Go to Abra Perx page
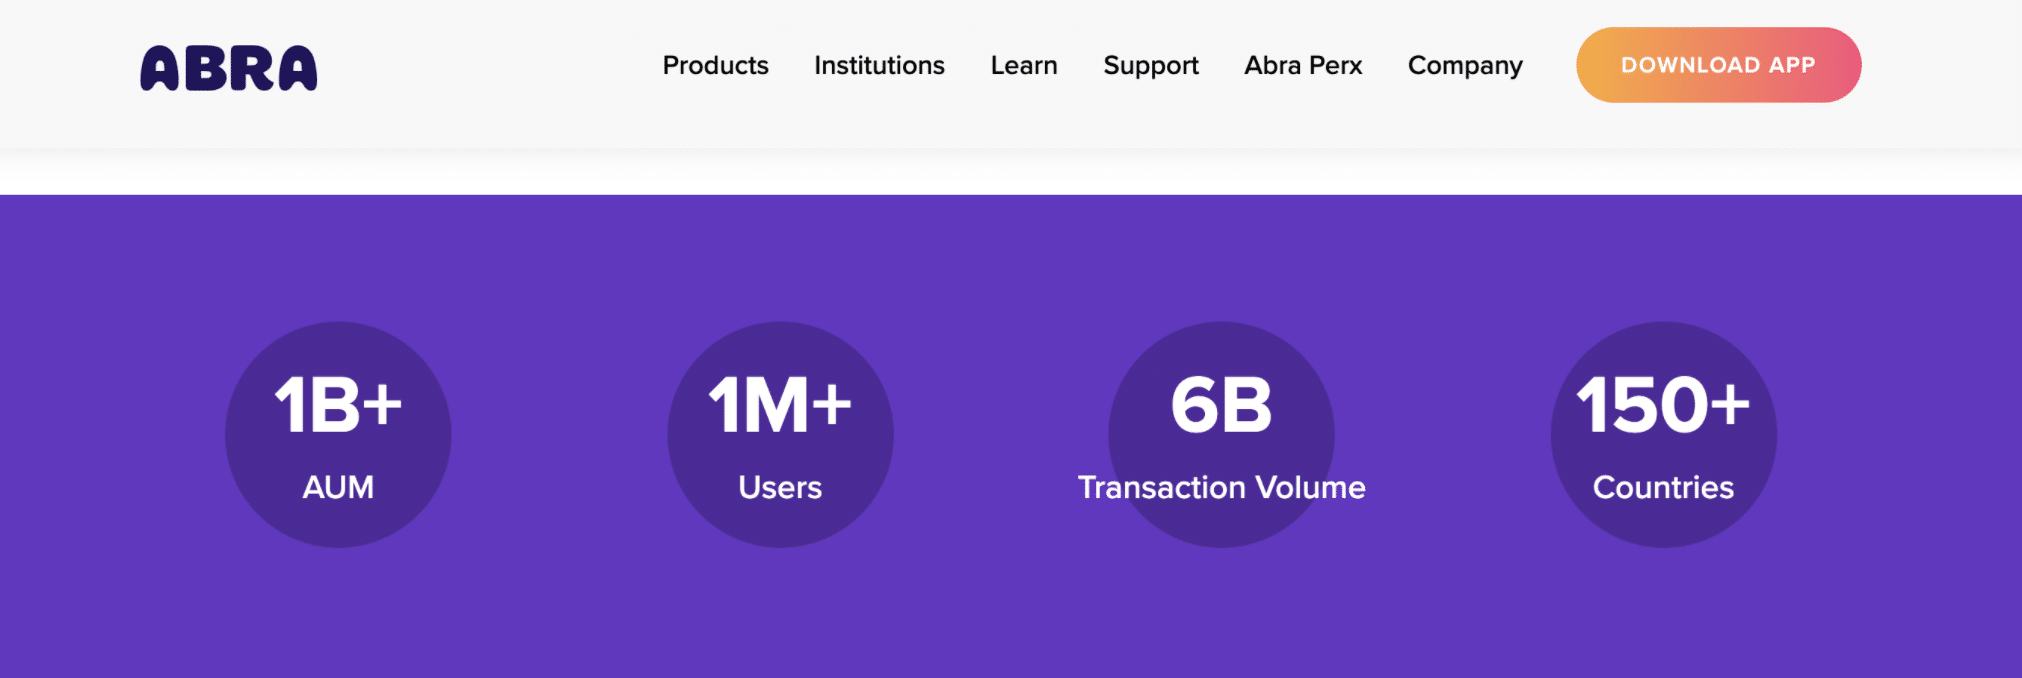The height and width of the screenshot is (678, 2022). click(x=1303, y=65)
